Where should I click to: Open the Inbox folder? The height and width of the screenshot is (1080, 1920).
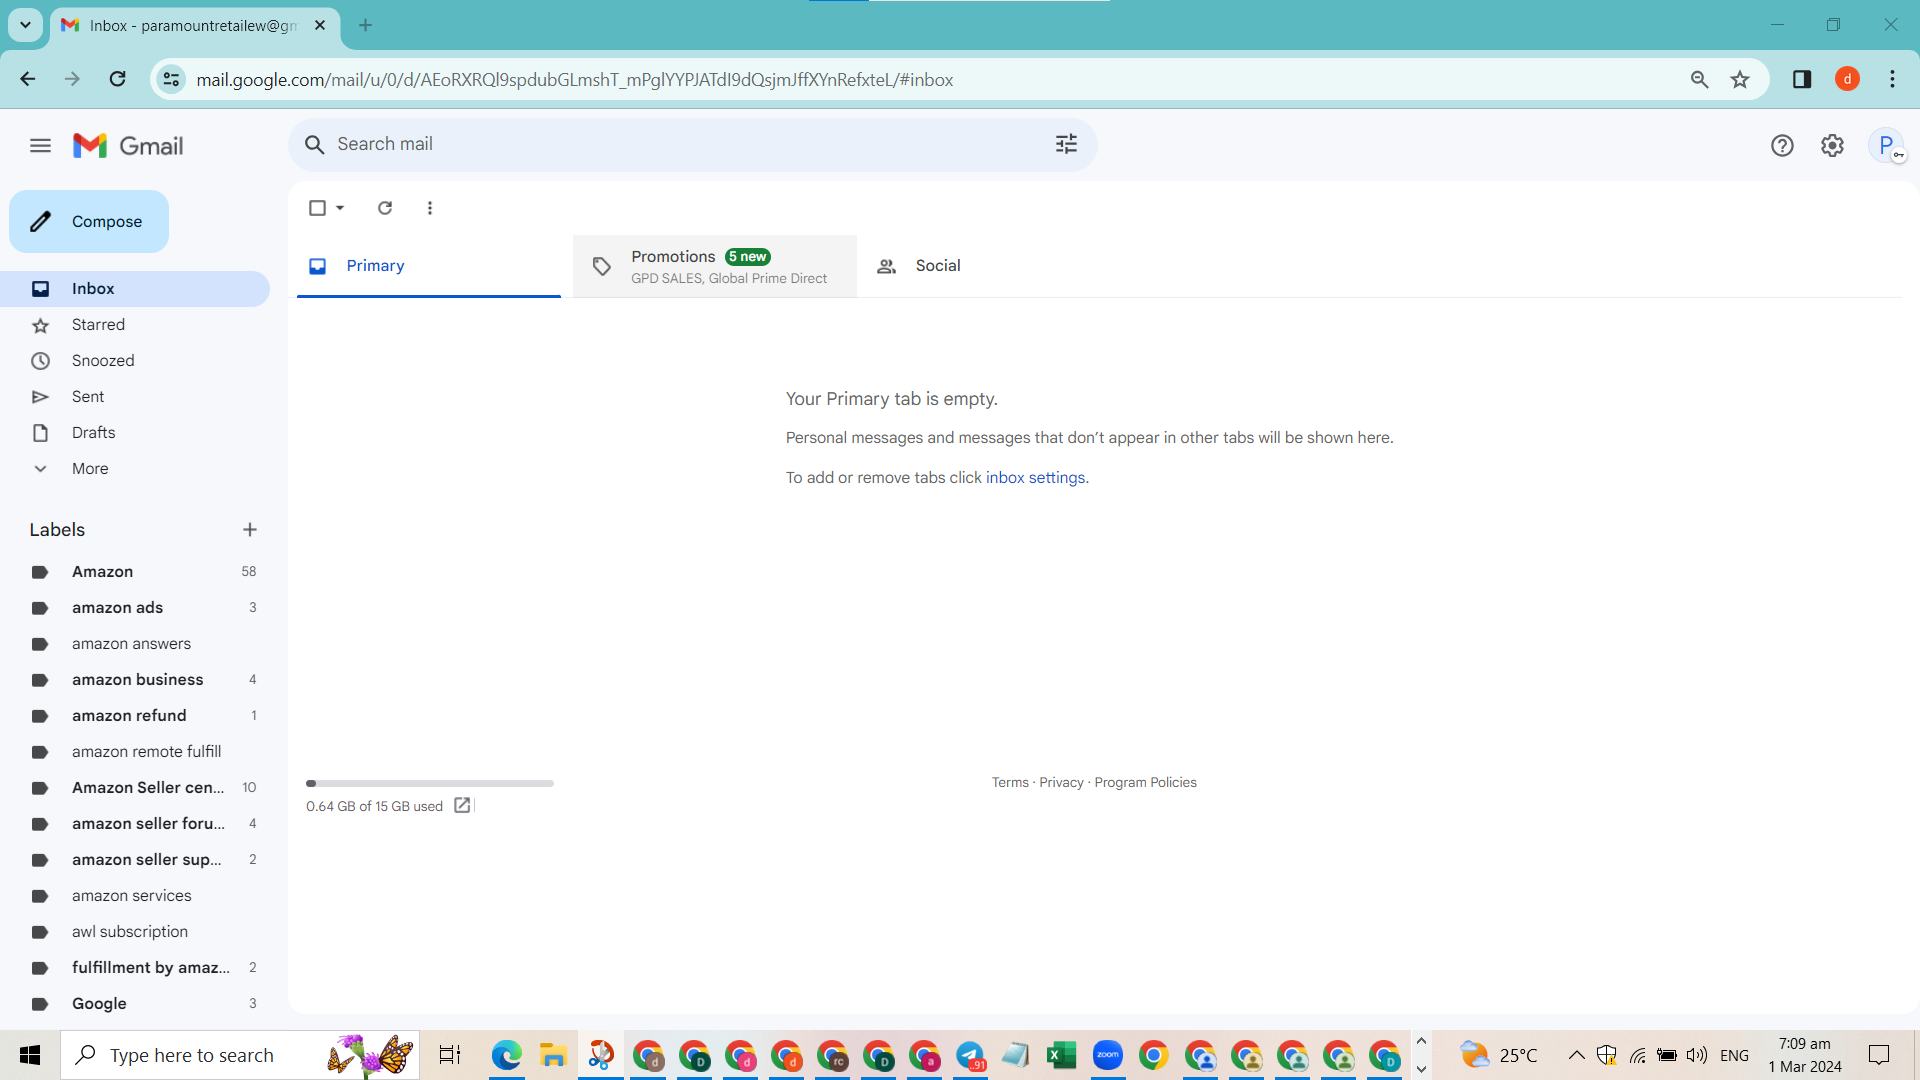(x=135, y=289)
